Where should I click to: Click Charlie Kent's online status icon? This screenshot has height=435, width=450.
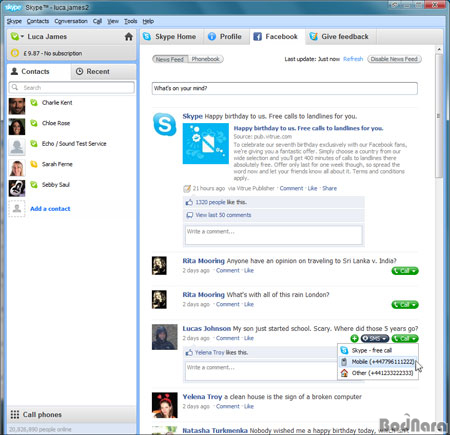coord(34,102)
